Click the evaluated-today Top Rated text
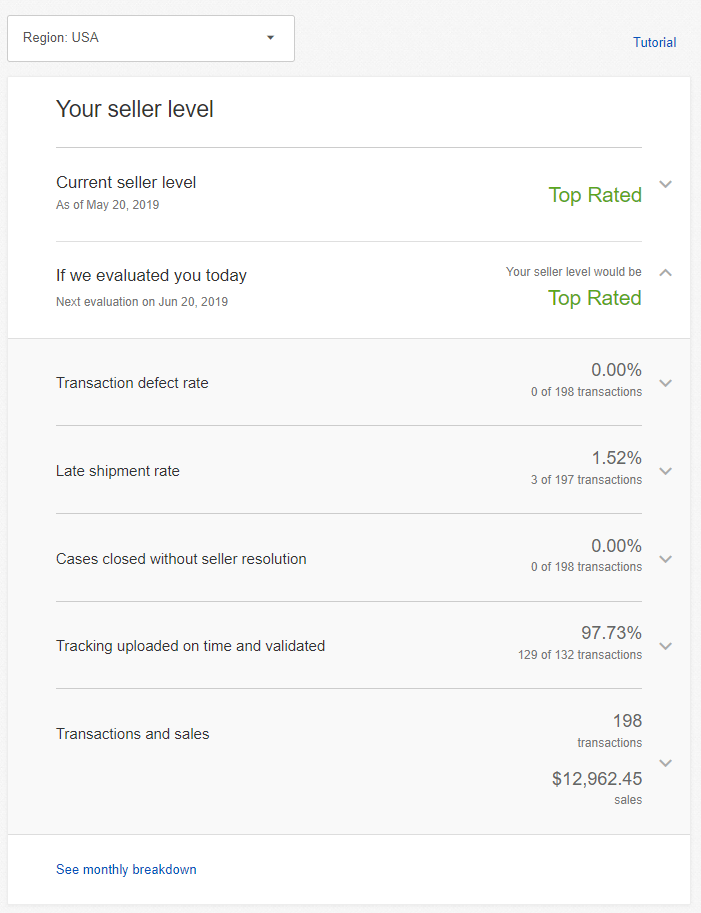Viewport: 701px width, 913px height. pyautogui.click(x=595, y=298)
